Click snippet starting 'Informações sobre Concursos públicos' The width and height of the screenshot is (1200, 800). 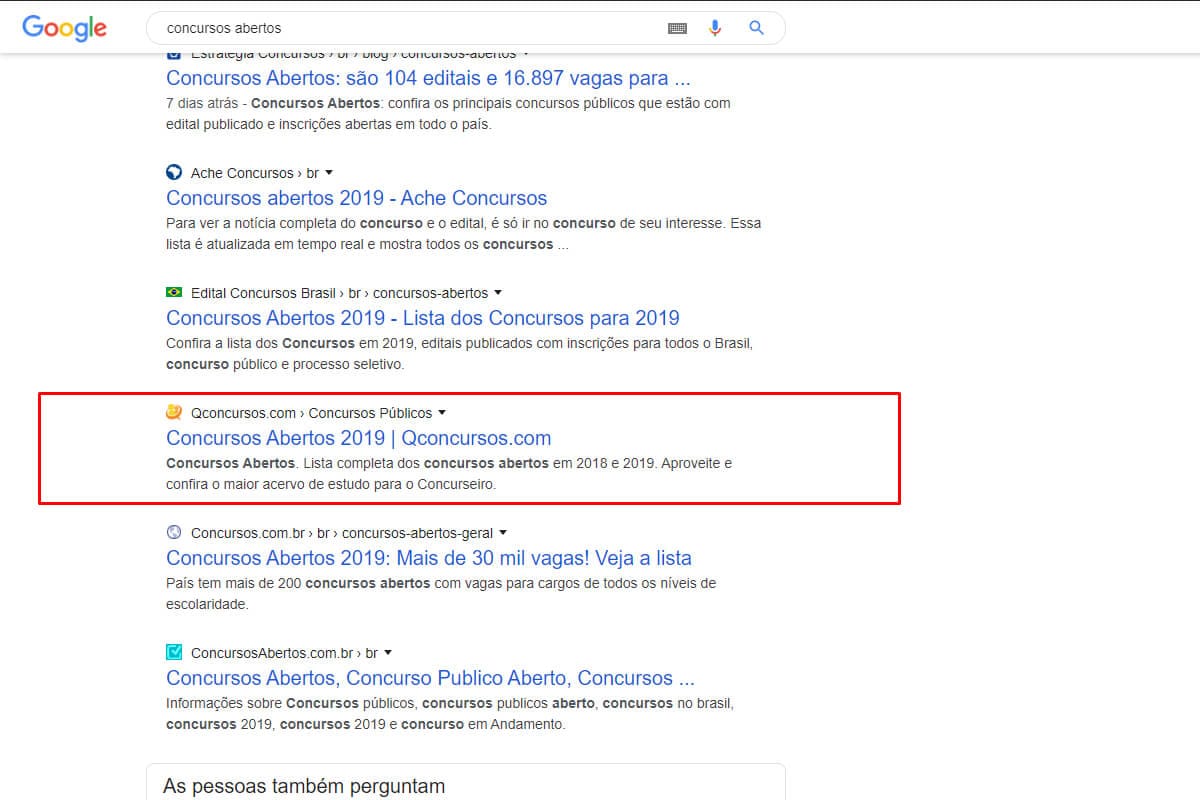tap(450, 714)
